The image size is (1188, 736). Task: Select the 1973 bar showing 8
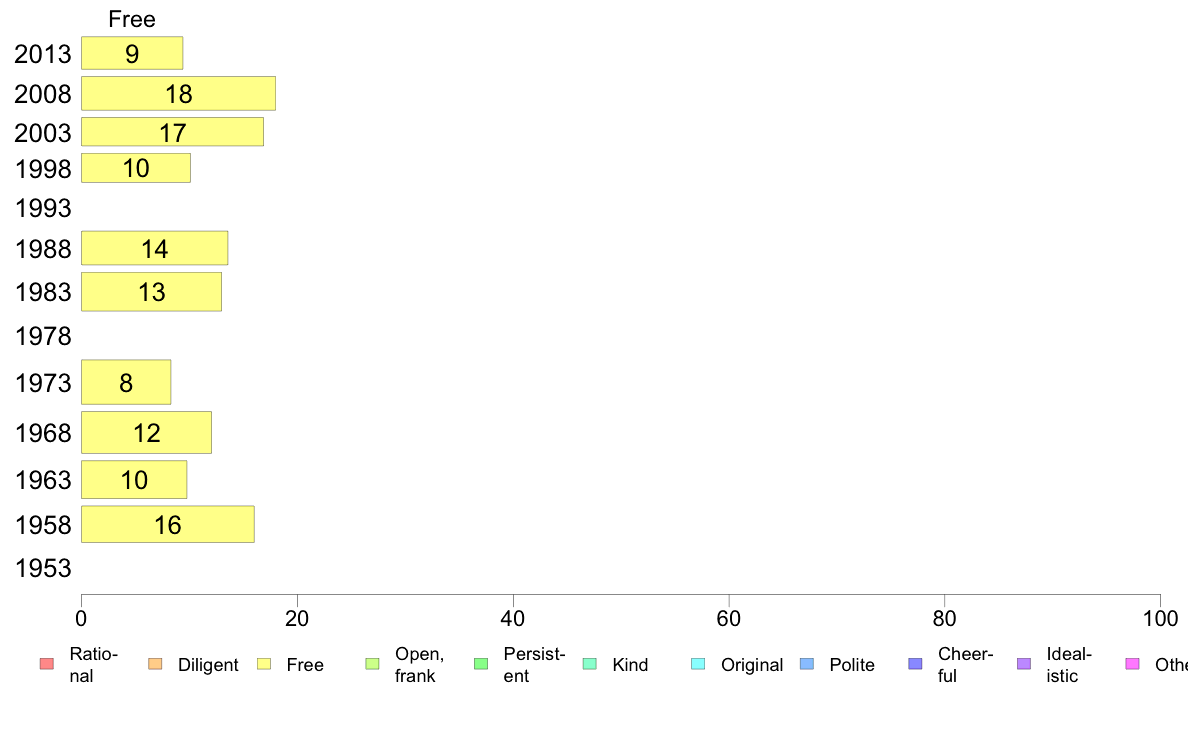(x=126, y=382)
